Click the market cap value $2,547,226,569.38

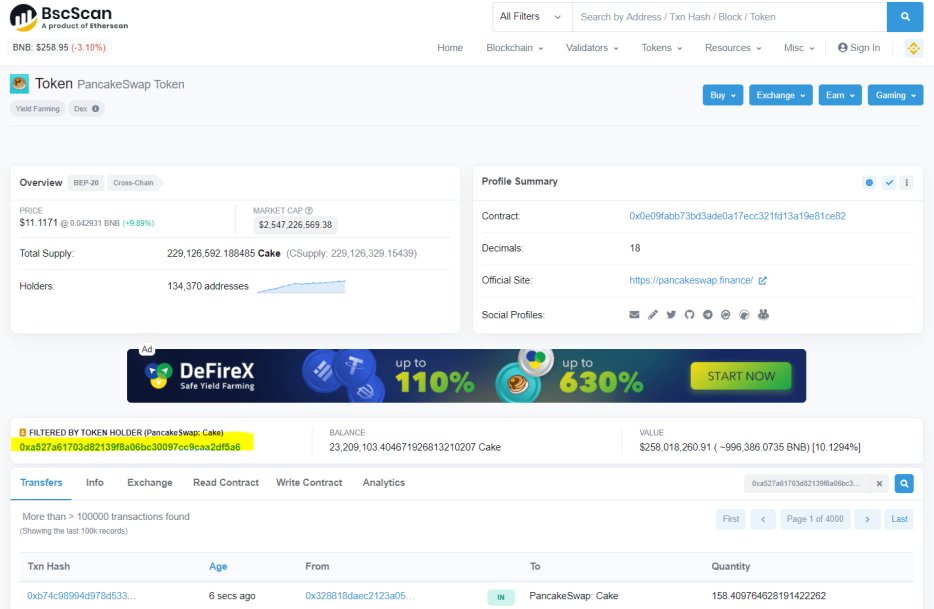295,225
